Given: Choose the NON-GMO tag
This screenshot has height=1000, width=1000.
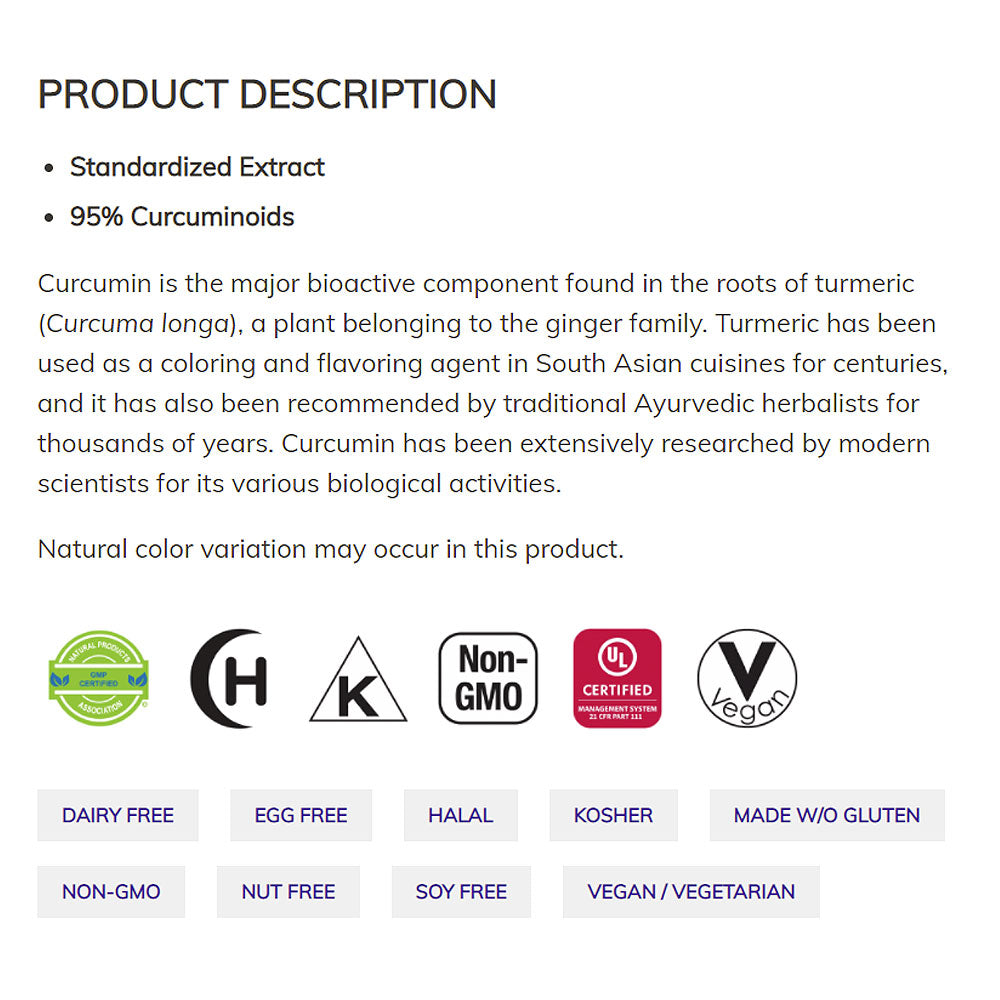Looking at the screenshot, I should 111,891.
